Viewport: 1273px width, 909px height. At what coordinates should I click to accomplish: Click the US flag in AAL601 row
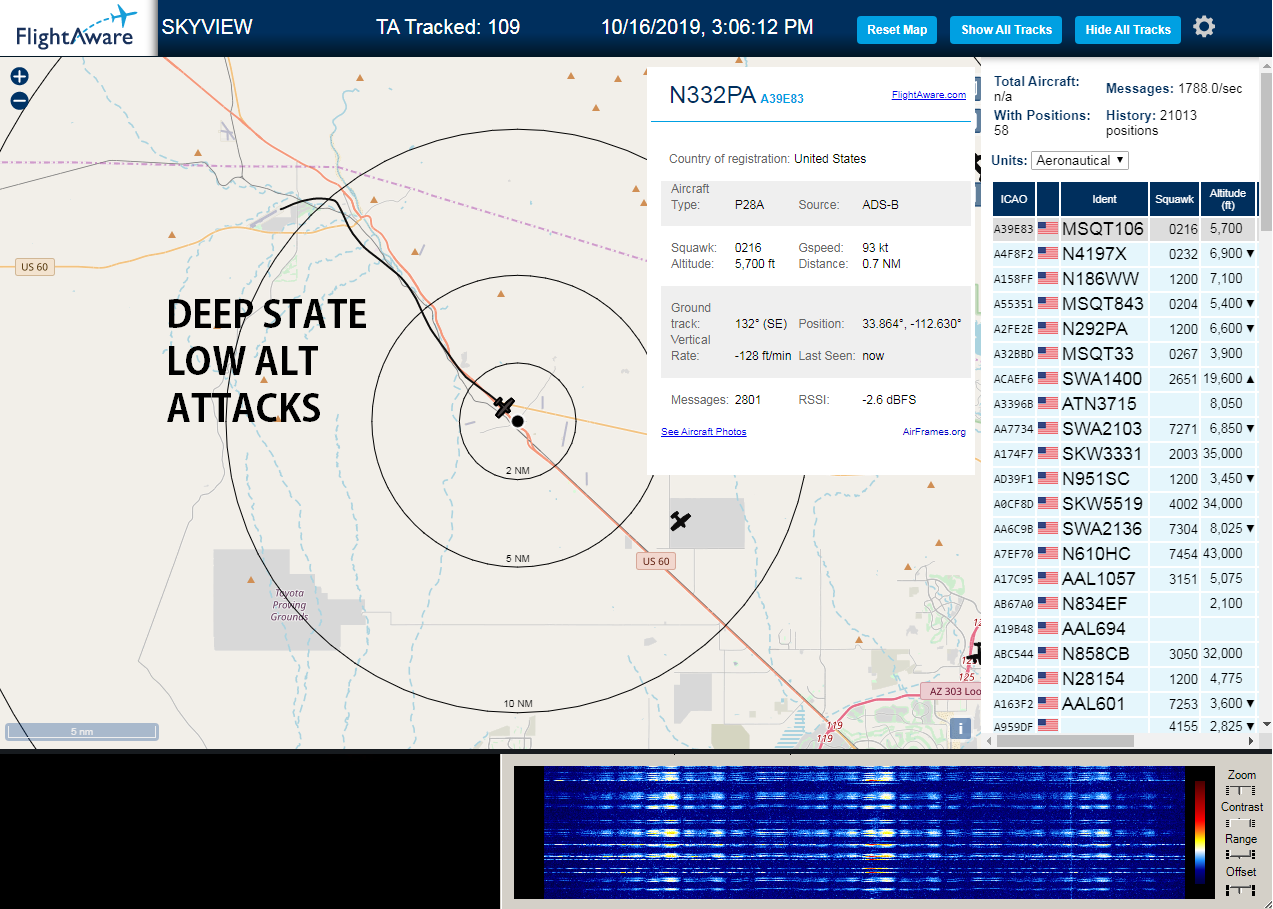tap(1048, 704)
